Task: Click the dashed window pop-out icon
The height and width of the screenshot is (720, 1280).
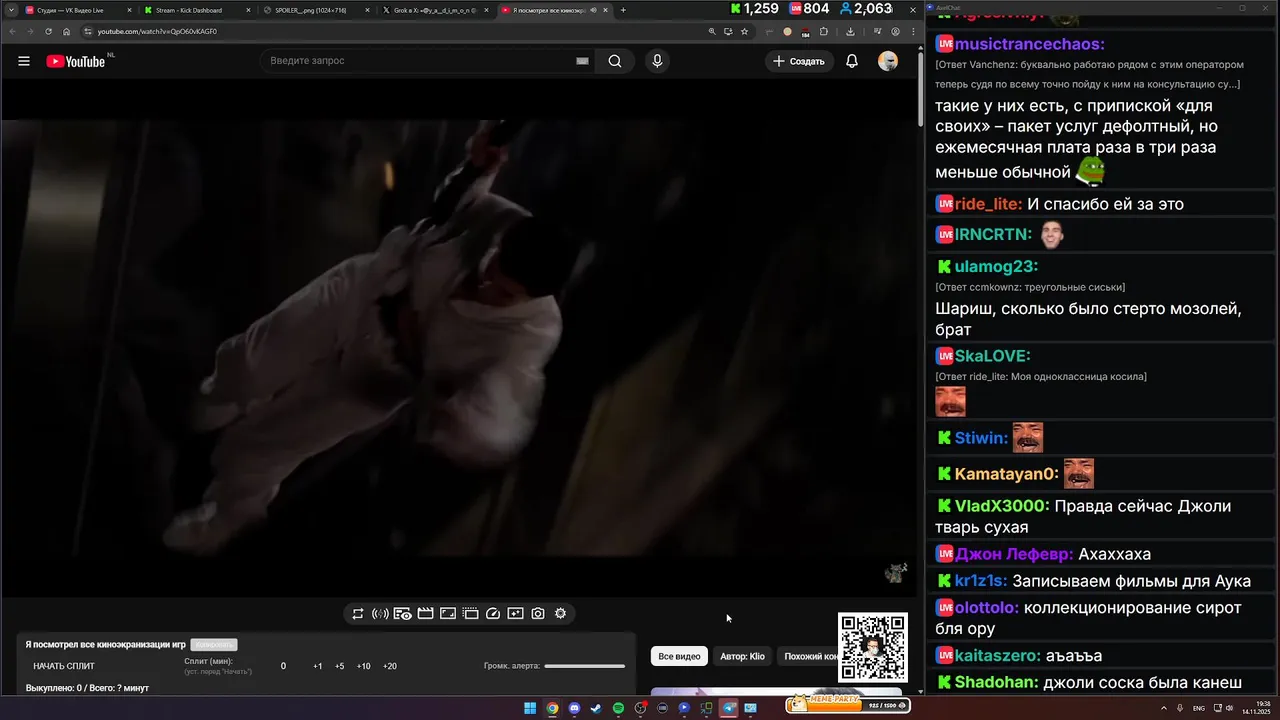Action: [x=470, y=614]
